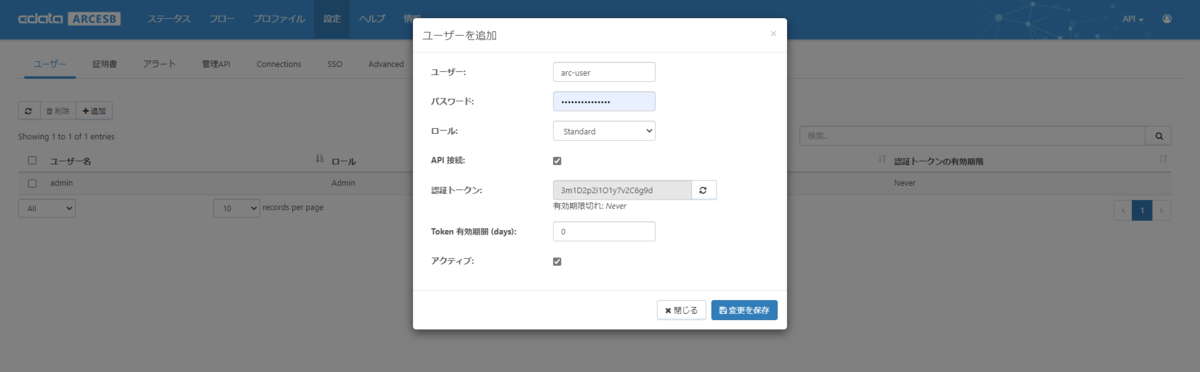Click the 'Showing 1 to 1 of 1 entries' text
The height and width of the screenshot is (372, 1200).
65,136
